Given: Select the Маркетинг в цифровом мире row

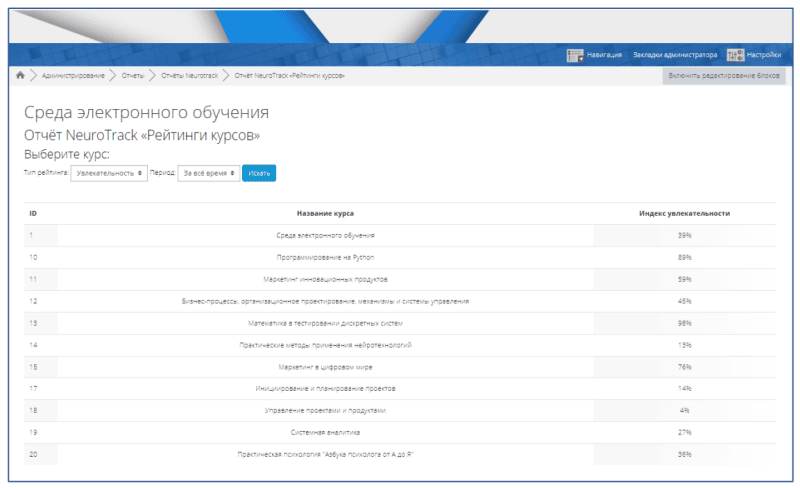Looking at the screenshot, I should pos(325,366).
